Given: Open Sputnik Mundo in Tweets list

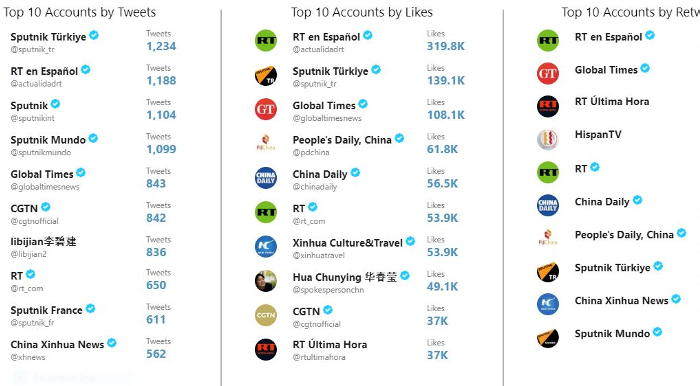Looking at the screenshot, I should point(48,140).
